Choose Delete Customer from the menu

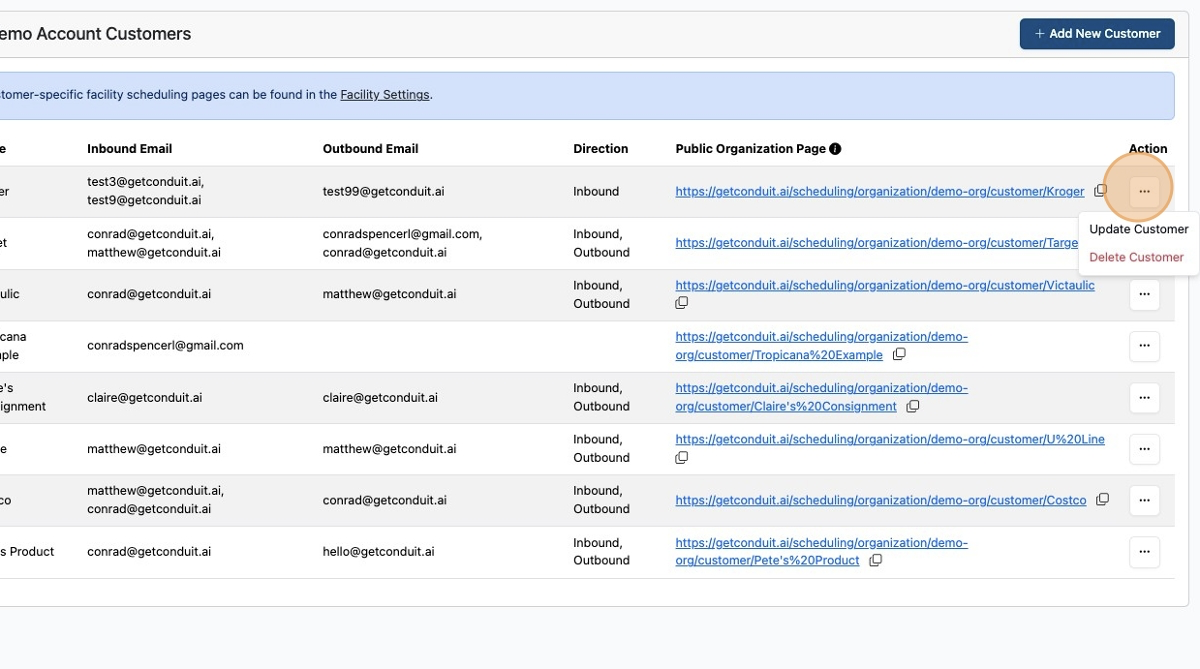(1136, 257)
